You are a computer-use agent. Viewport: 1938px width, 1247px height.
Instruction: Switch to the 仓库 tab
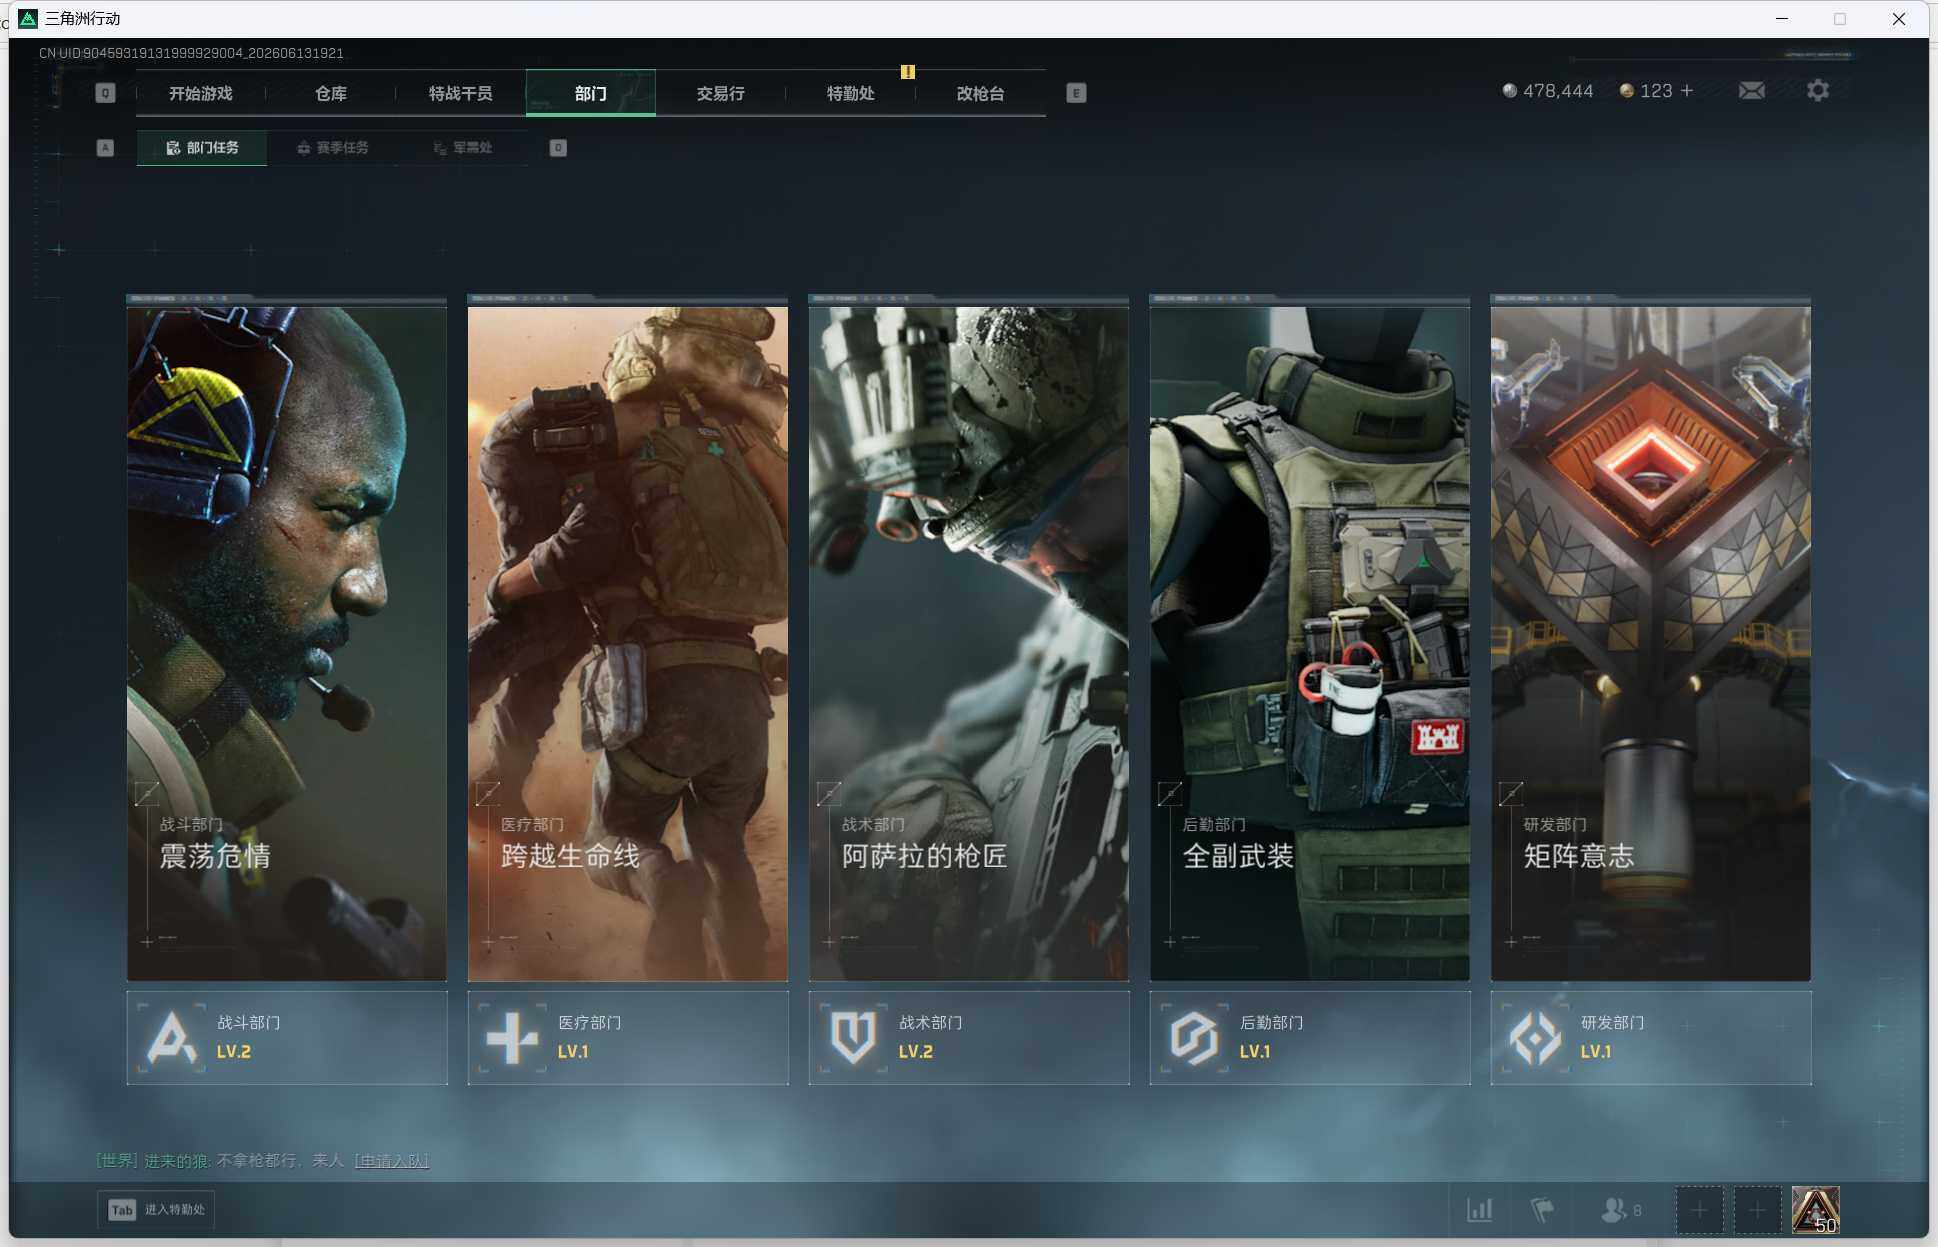tap(331, 93)
